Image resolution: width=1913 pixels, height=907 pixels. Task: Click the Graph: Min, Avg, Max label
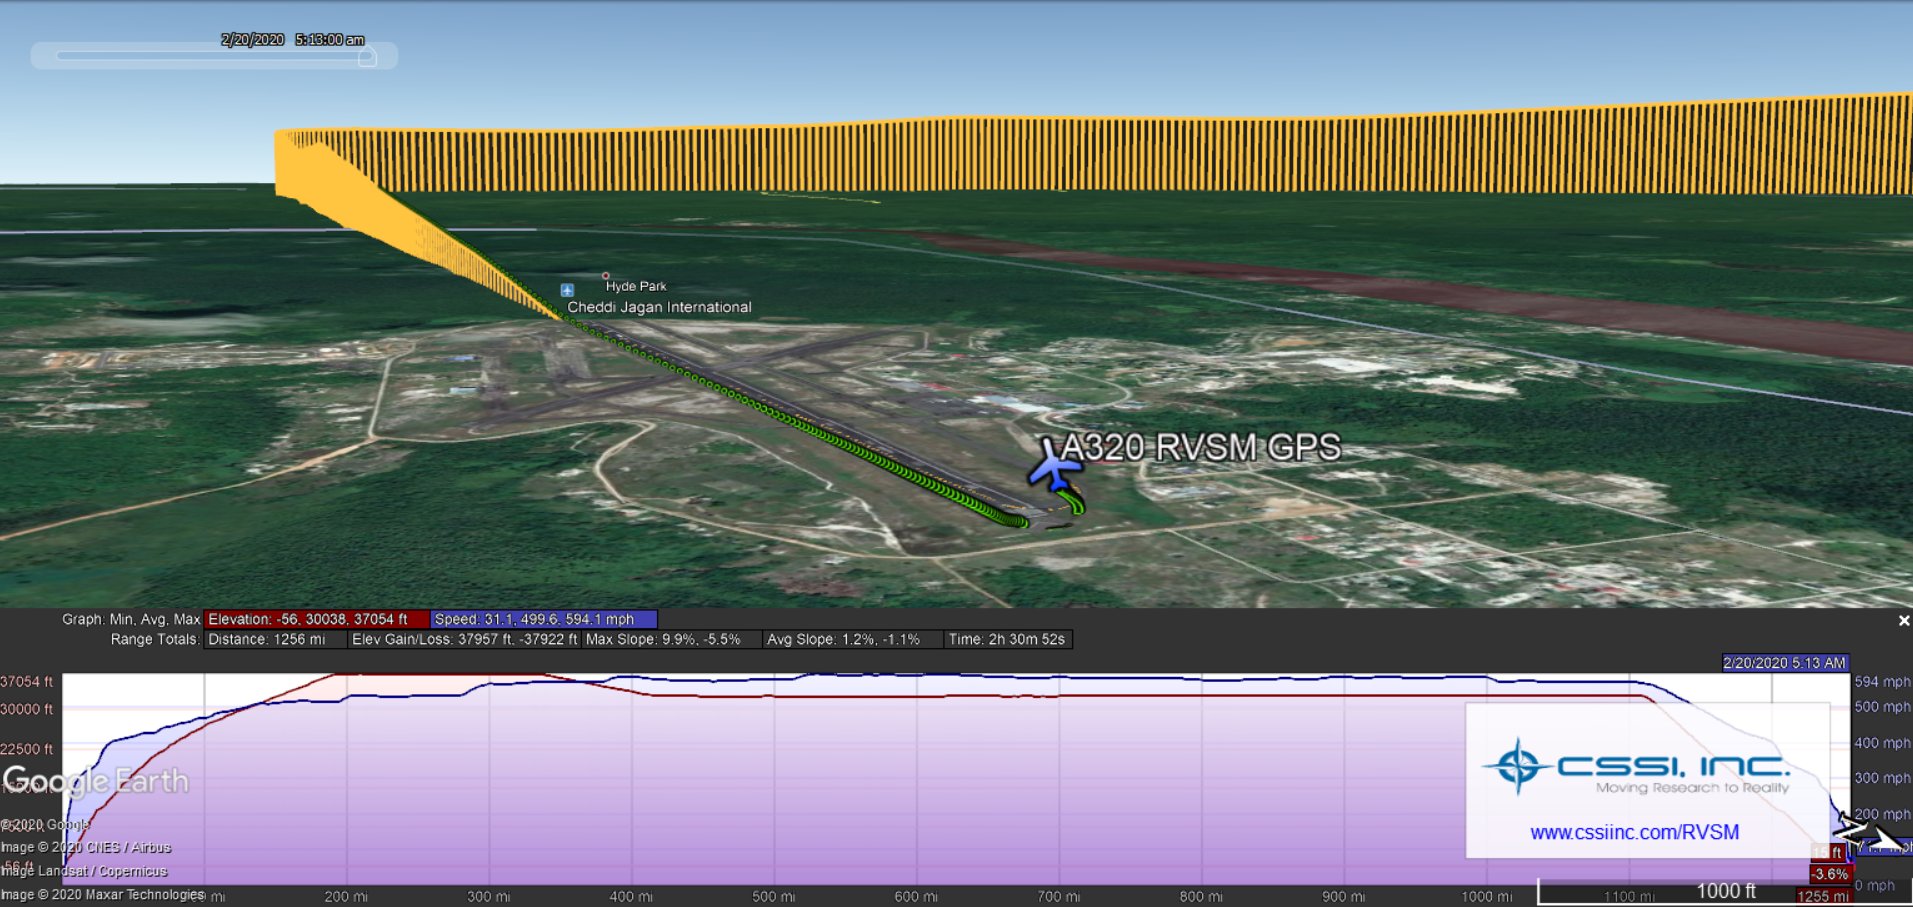click(x=131, y=619)
